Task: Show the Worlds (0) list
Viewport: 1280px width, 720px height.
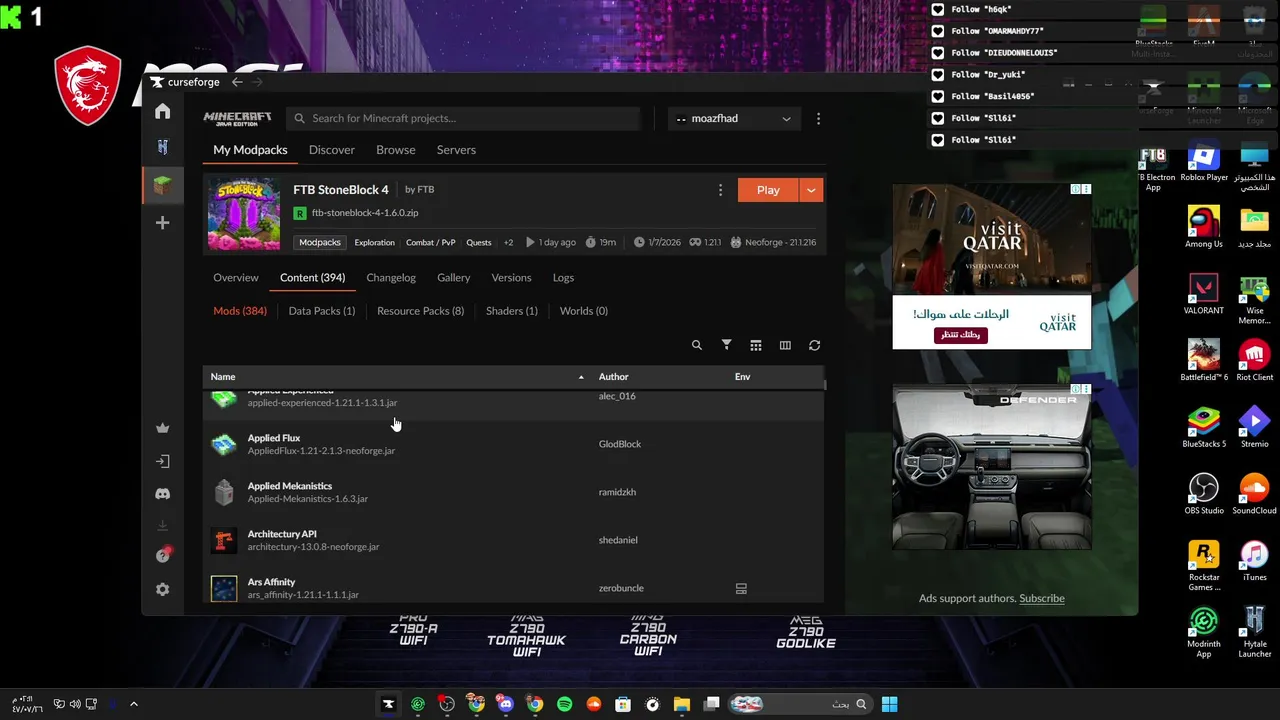Action: [584, 311]
